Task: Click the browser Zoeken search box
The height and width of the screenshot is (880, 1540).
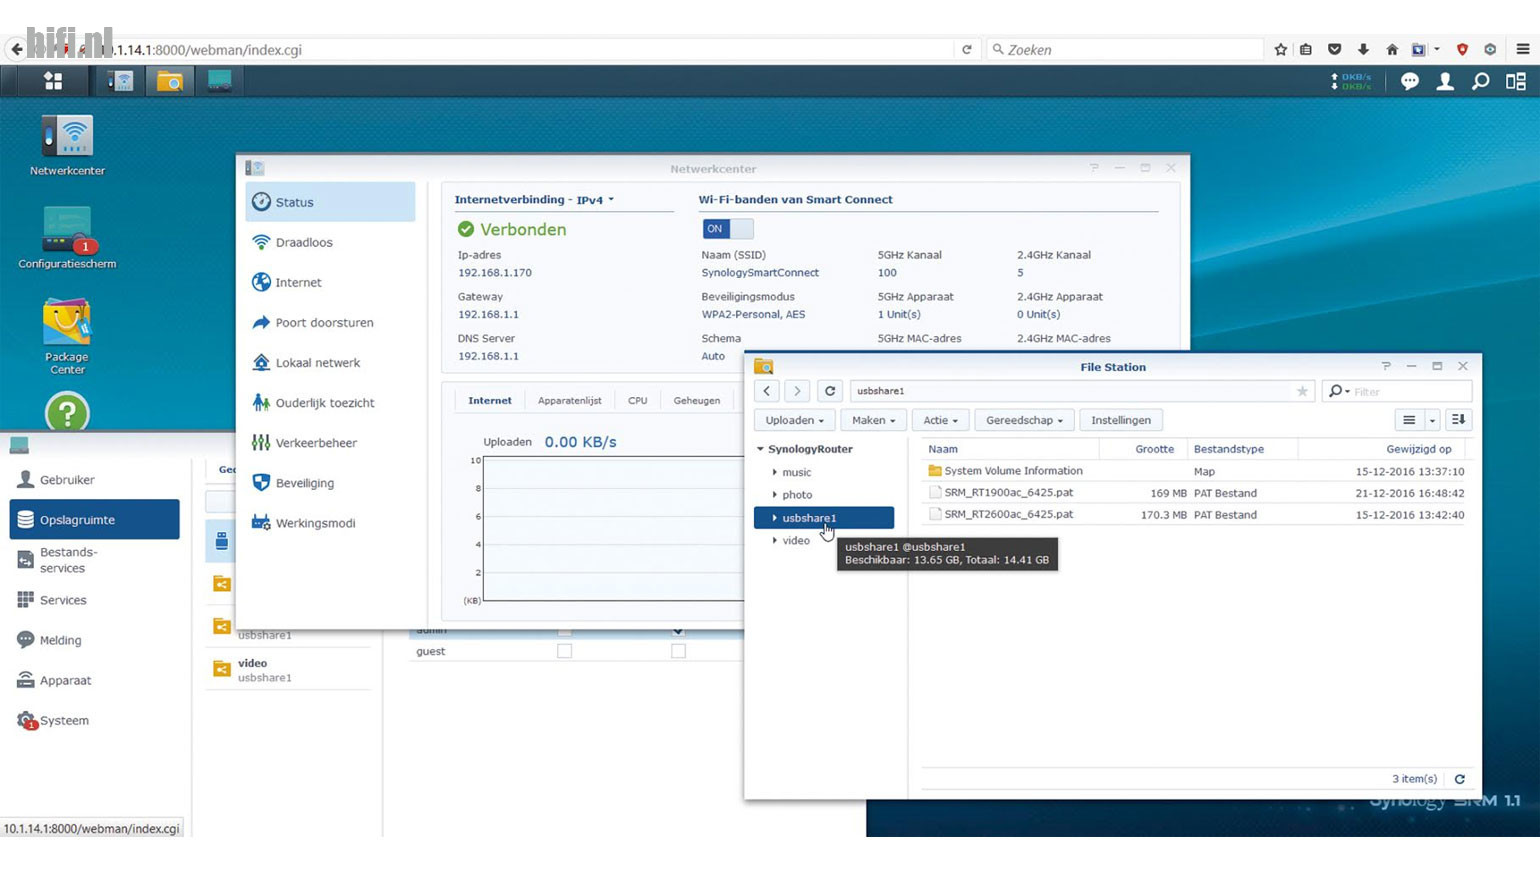Action: (1124, 49)
